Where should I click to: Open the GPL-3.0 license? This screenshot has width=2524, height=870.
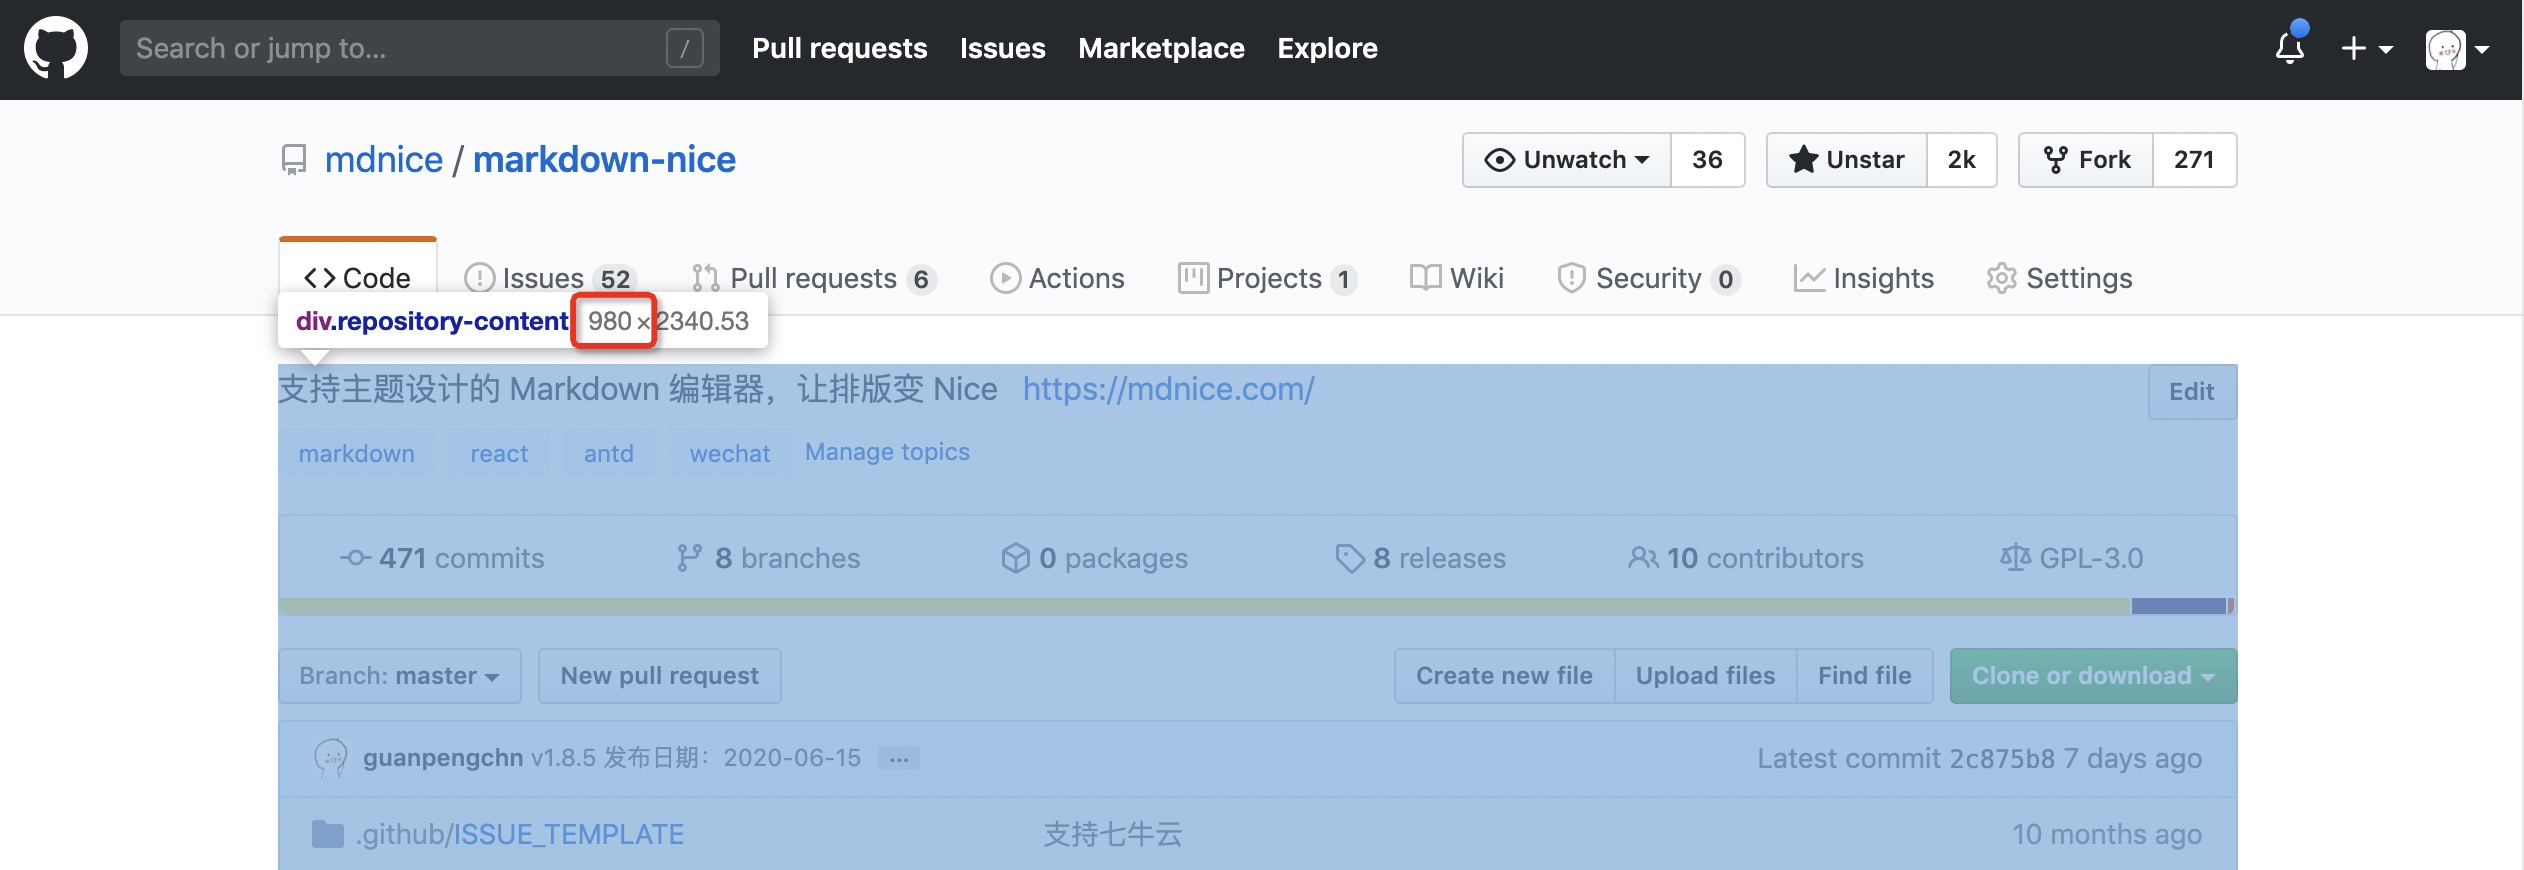pyautogui.click(x=2072, y=558)
